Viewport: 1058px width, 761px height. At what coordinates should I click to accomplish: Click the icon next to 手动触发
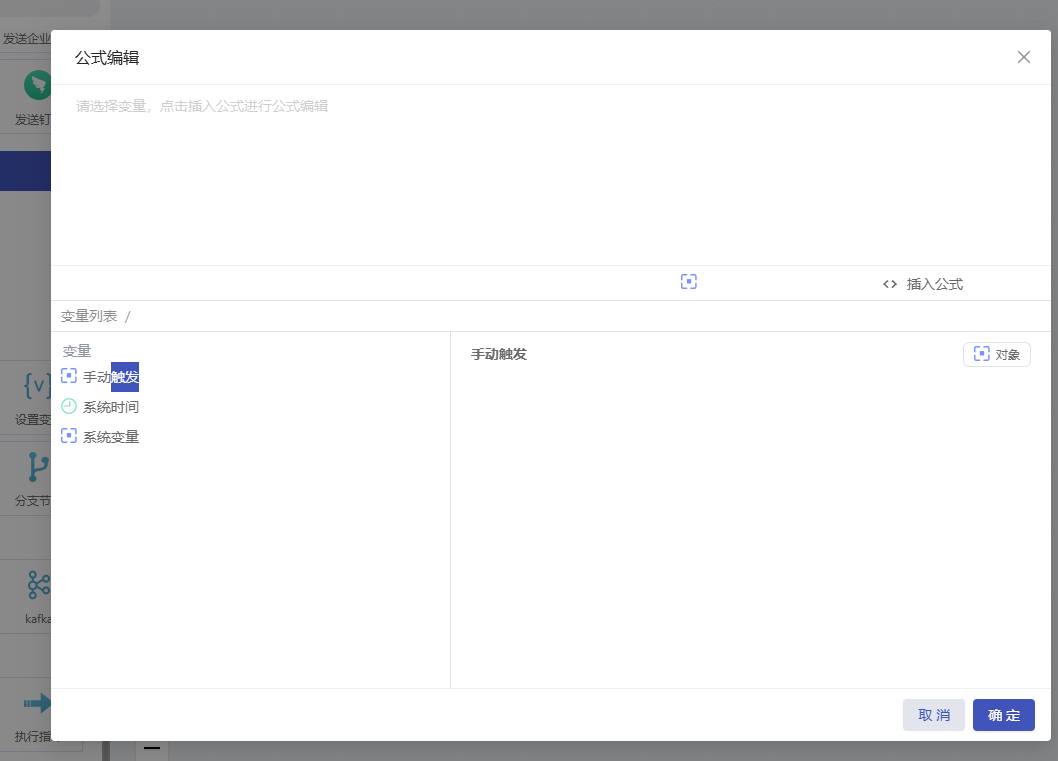pyautogui.click(x=69, y=376)
